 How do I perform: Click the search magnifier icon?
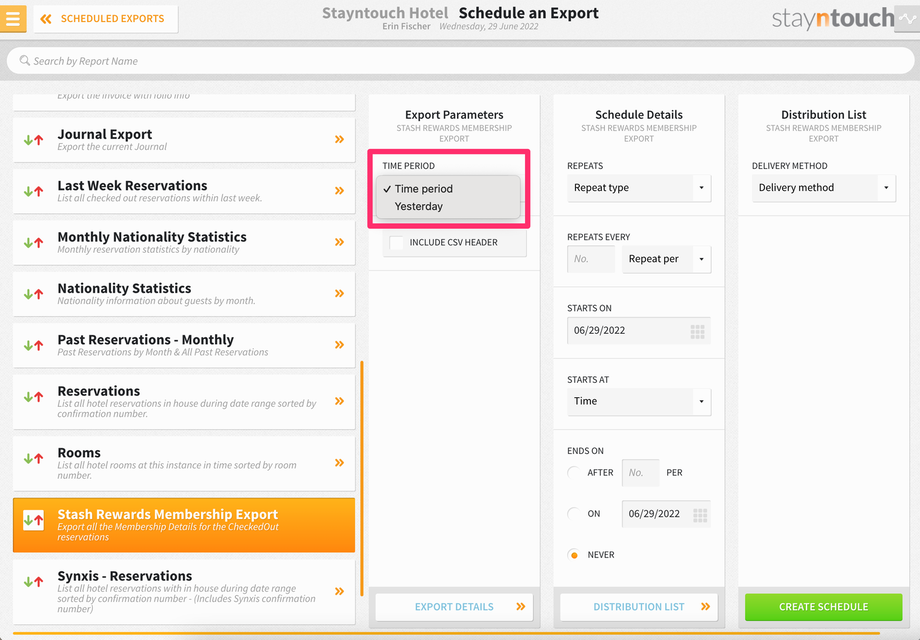(x=25, y=60)
